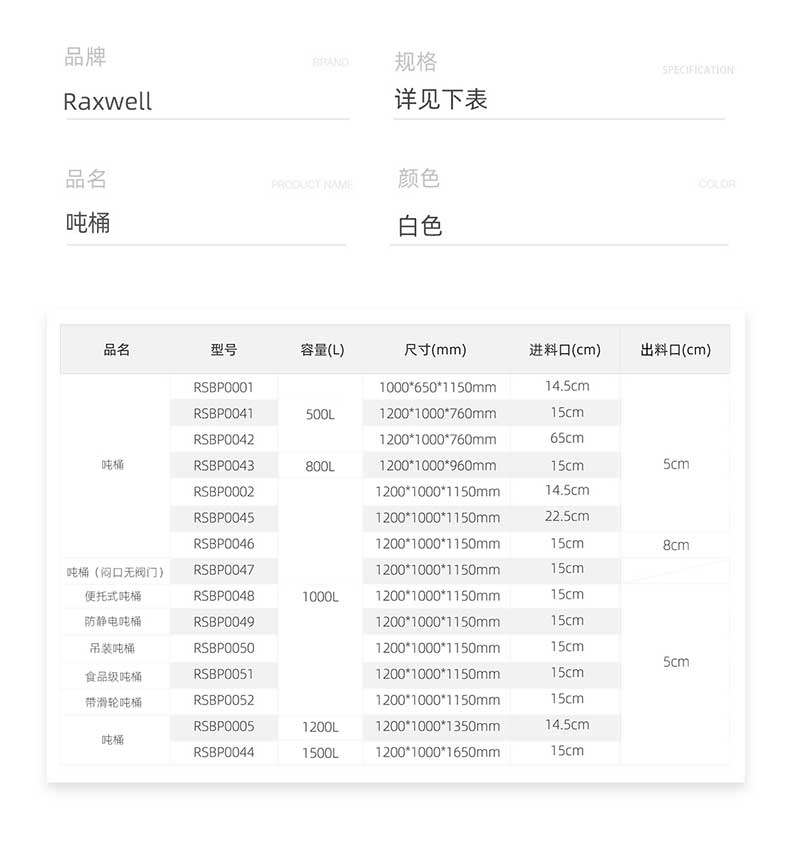This screenshot has height=856, width=790.
Task: Click model number RSBP0044
Action: (224, 752)
